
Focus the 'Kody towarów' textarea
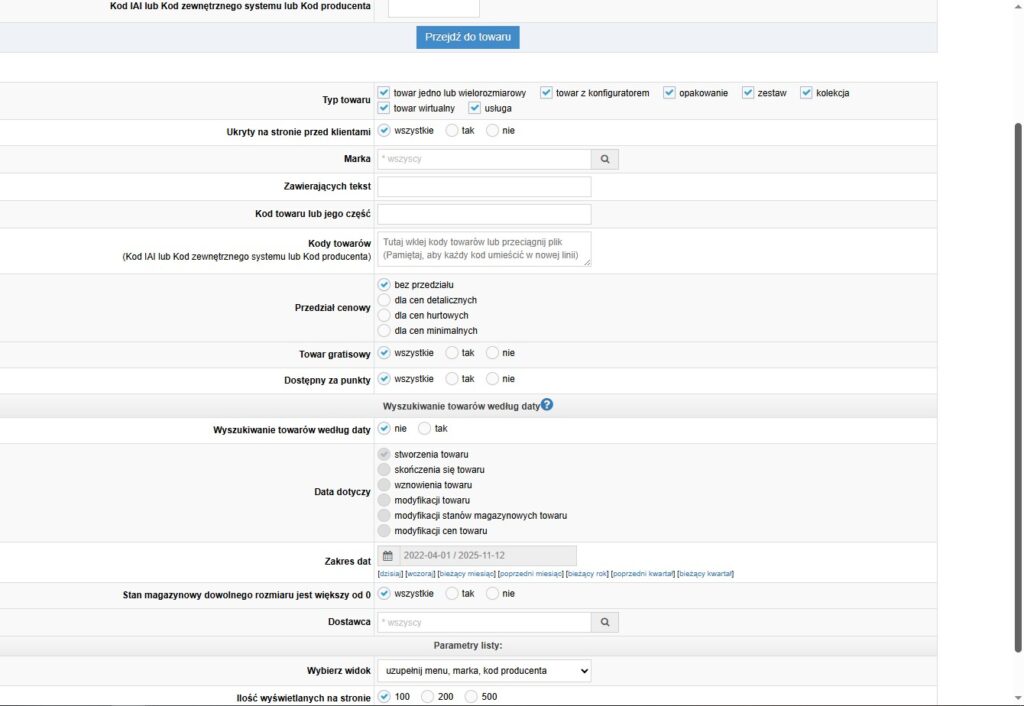484,250
